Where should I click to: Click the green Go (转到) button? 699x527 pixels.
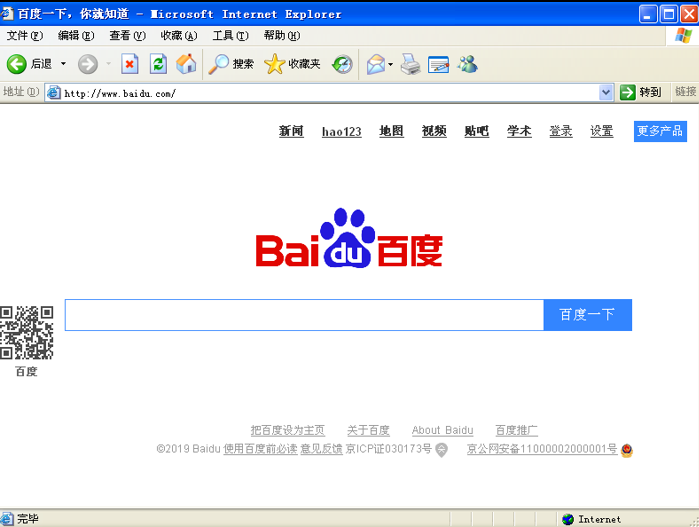640,92
